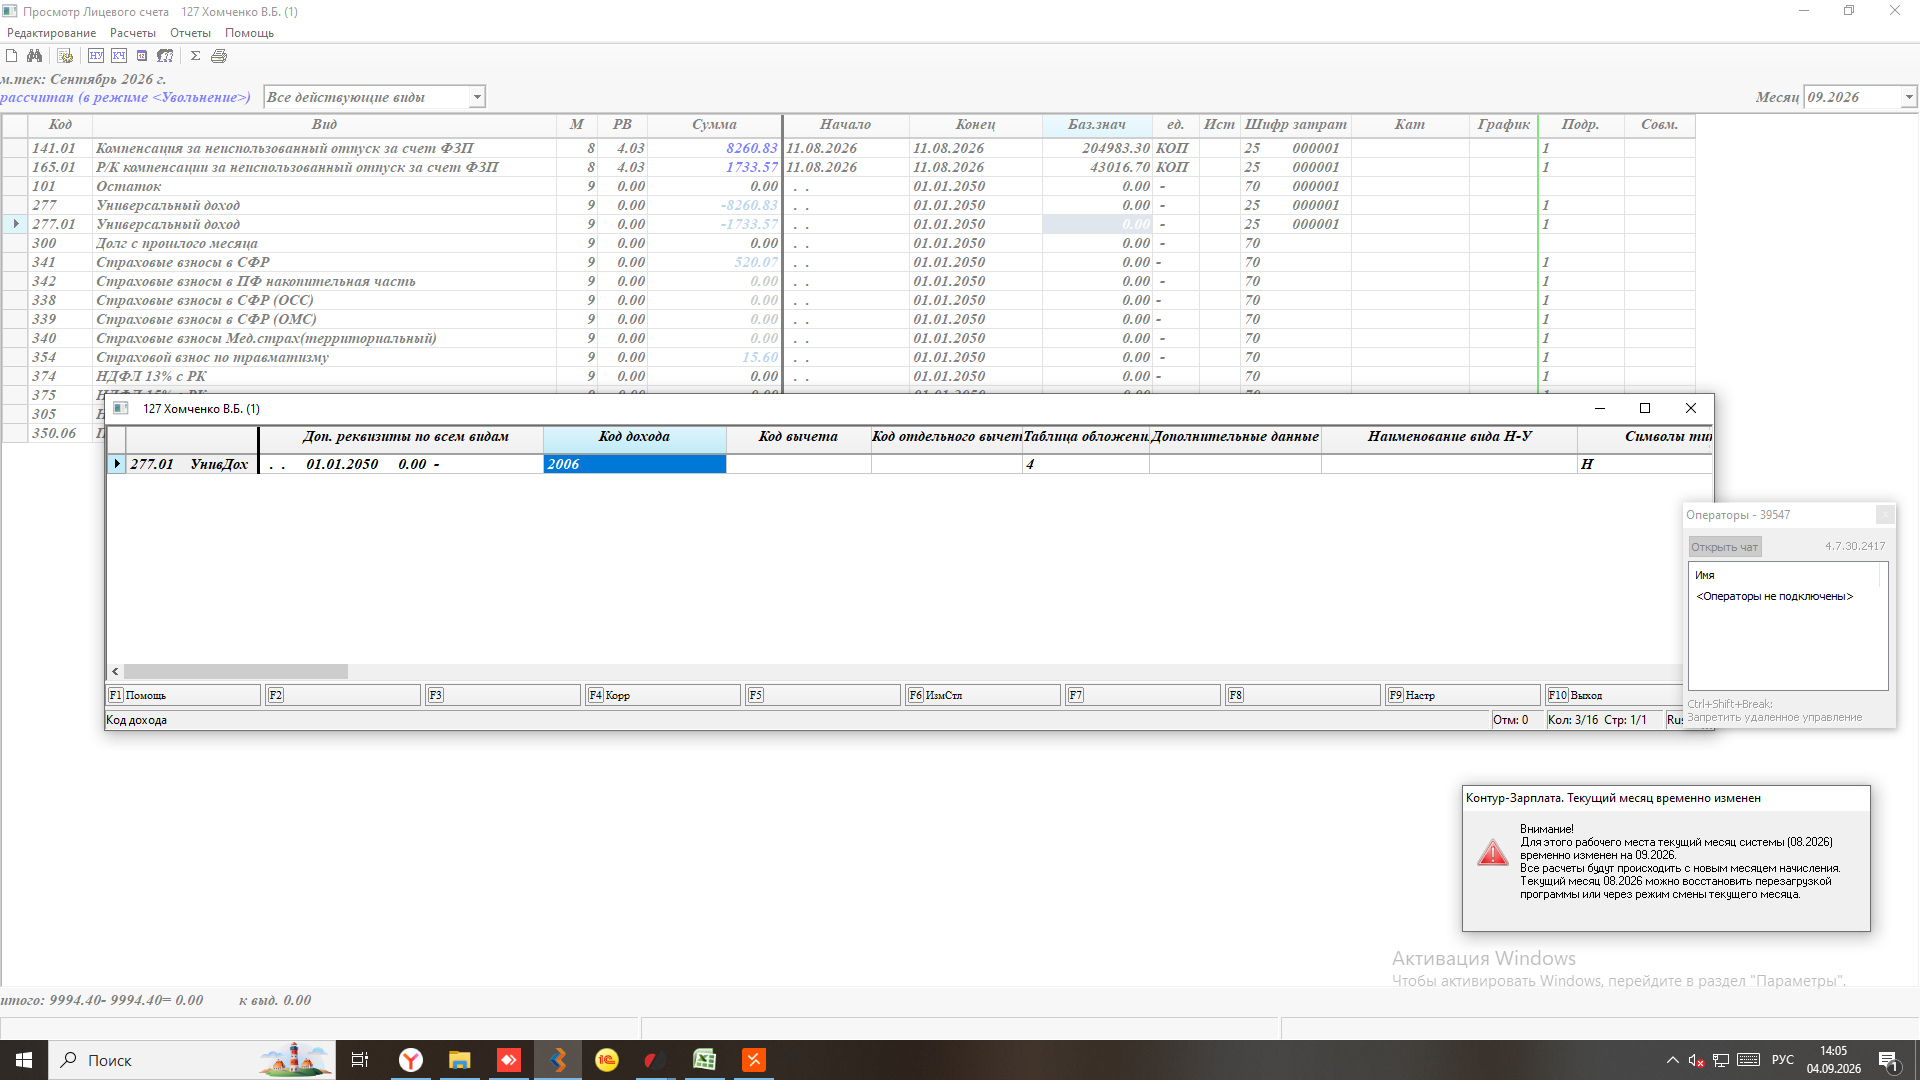
Task: Click the F10 Выход button
Action: (x=1614, y=695)
